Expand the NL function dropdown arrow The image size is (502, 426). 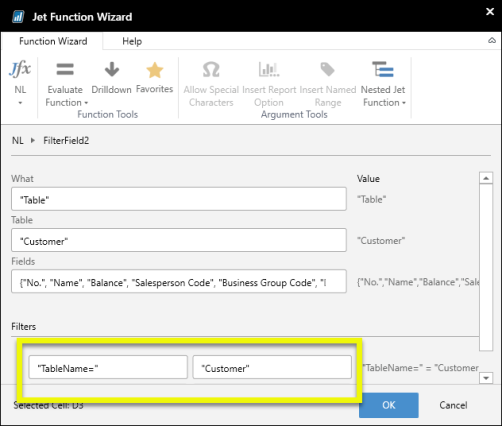[20, 103]
